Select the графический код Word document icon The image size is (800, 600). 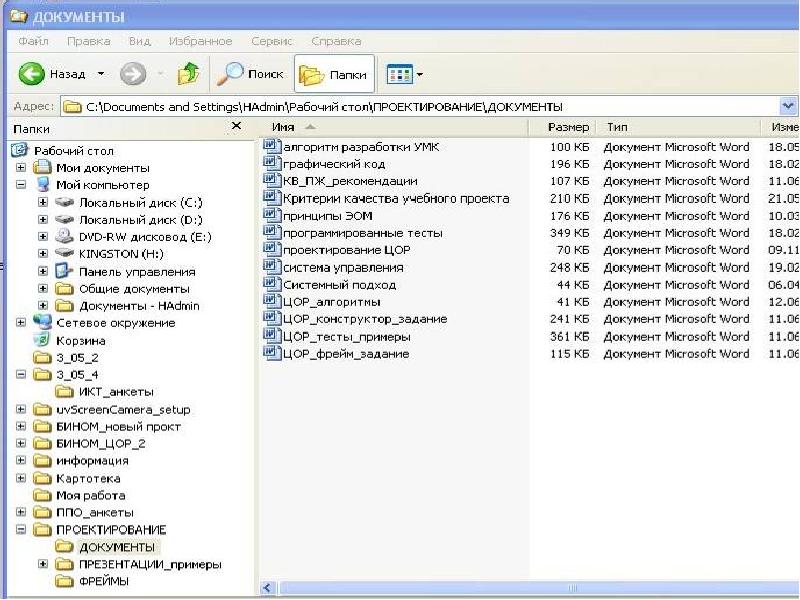pyautogui.click(x=271, y=163)
